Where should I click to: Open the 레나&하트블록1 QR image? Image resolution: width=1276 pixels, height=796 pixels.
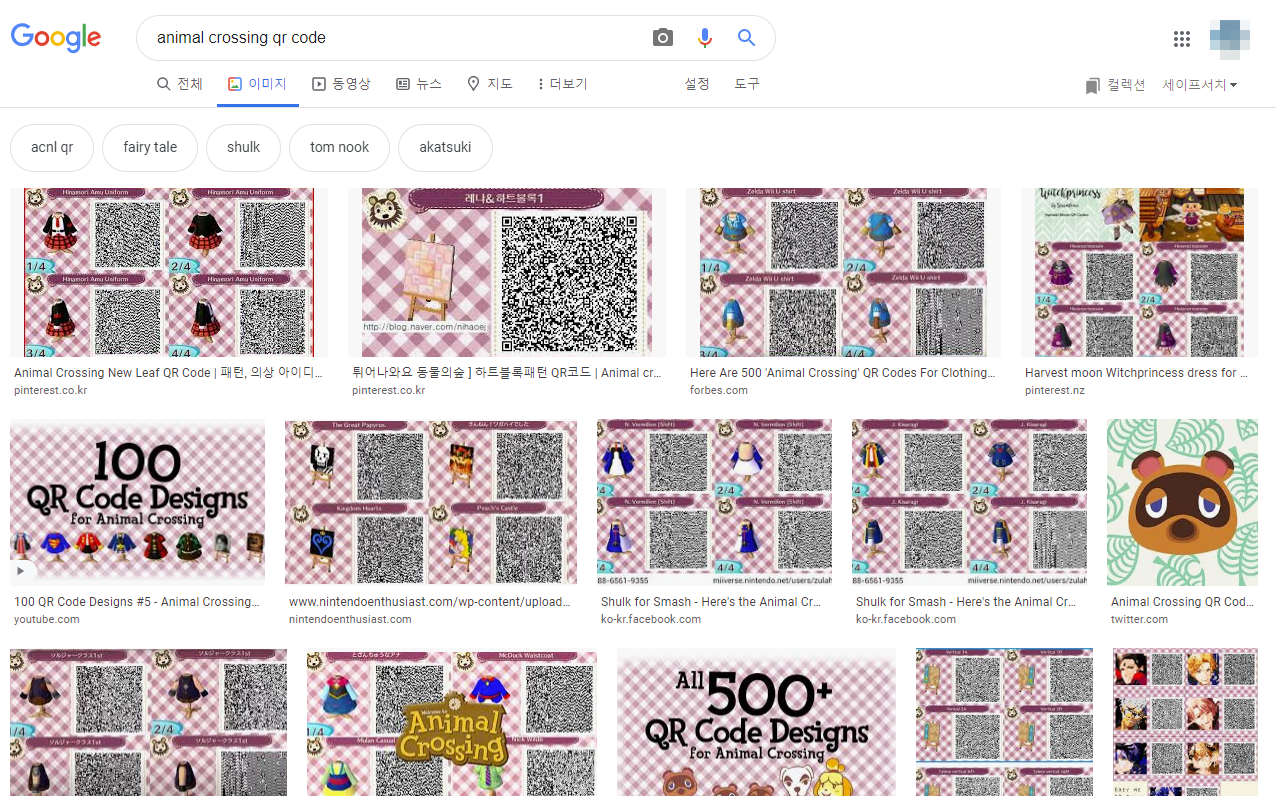[507, 272]
